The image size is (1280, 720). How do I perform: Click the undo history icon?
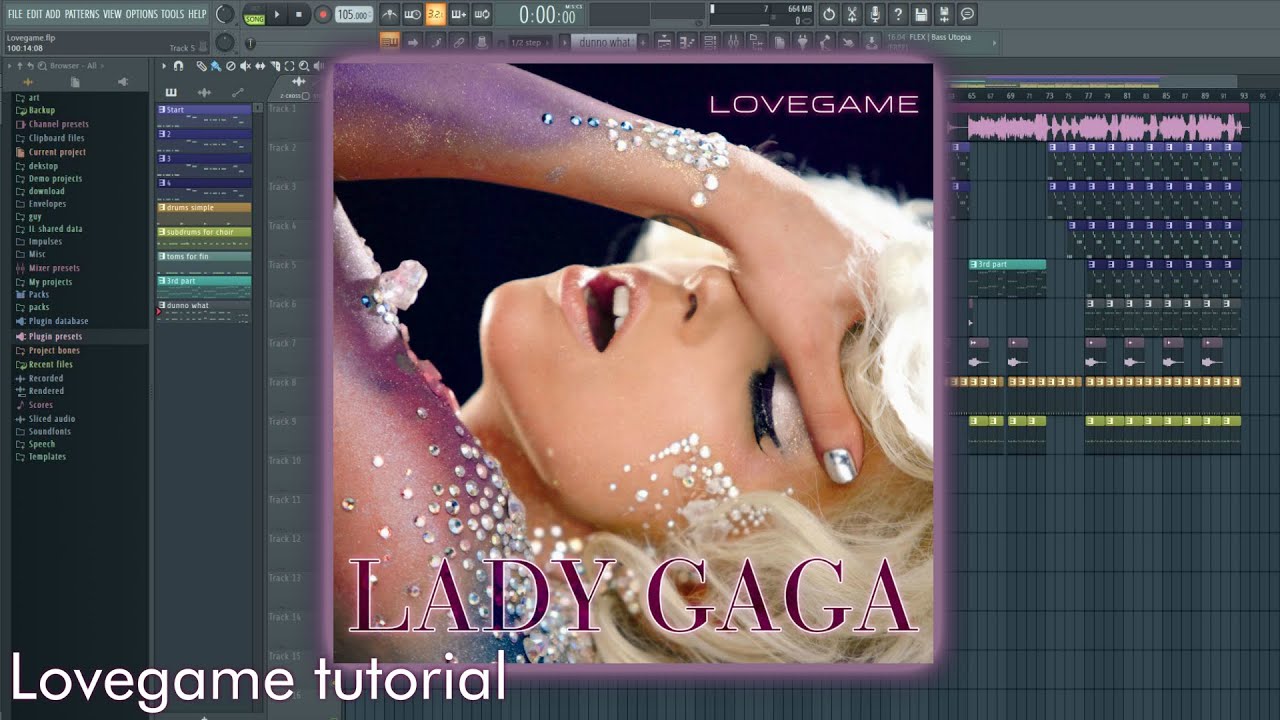[828, 14]
